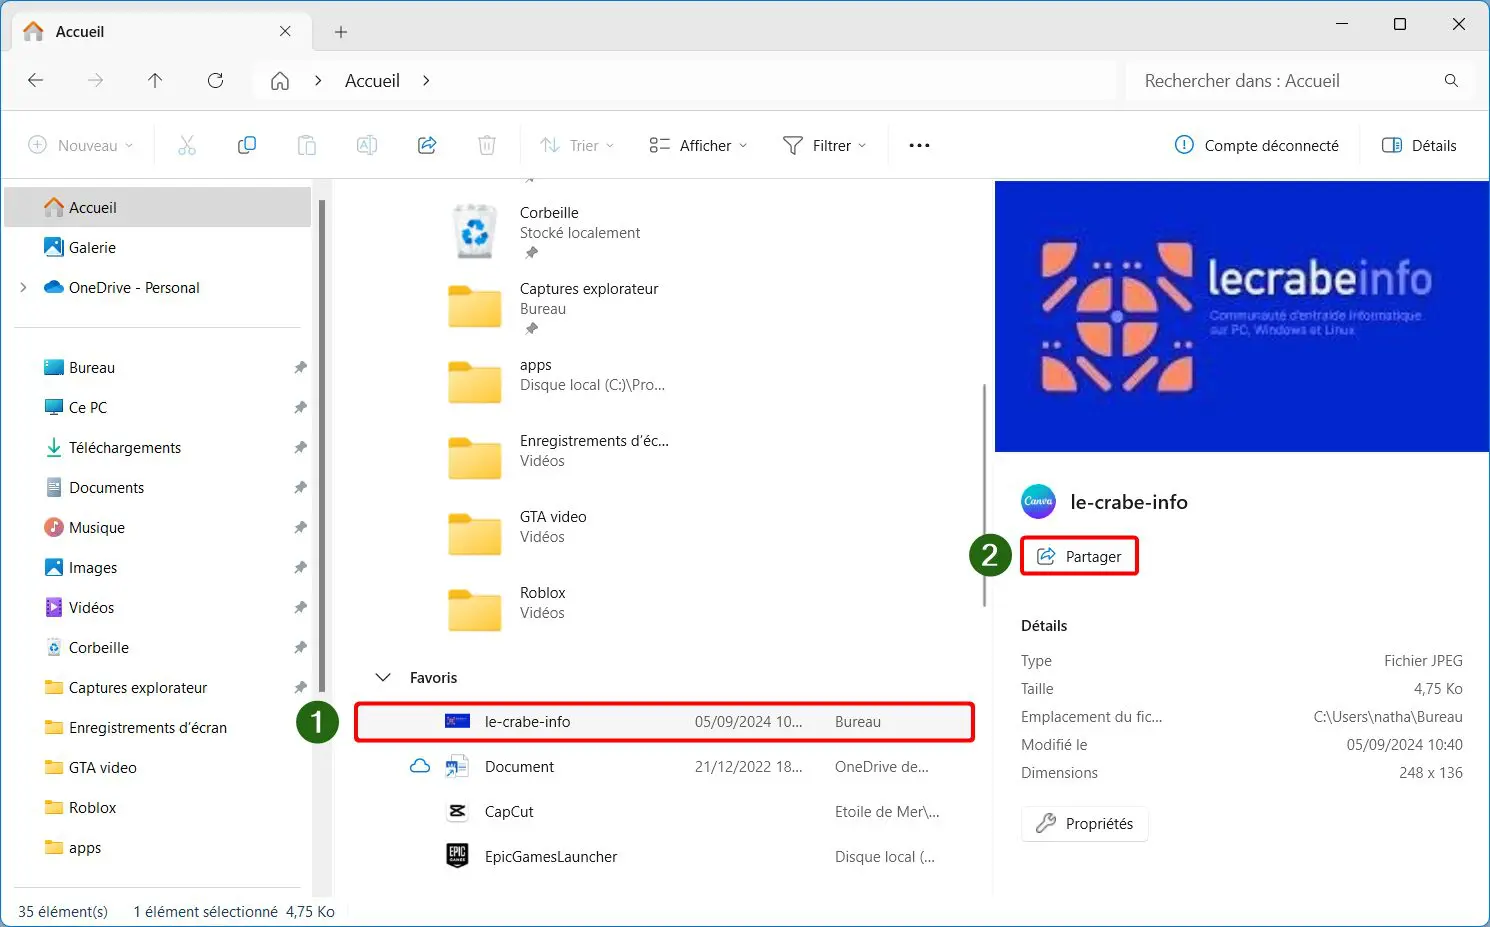Click the Share icon in command bar
This screenshot has width=1490, height=927.
(x=427, y=146)
